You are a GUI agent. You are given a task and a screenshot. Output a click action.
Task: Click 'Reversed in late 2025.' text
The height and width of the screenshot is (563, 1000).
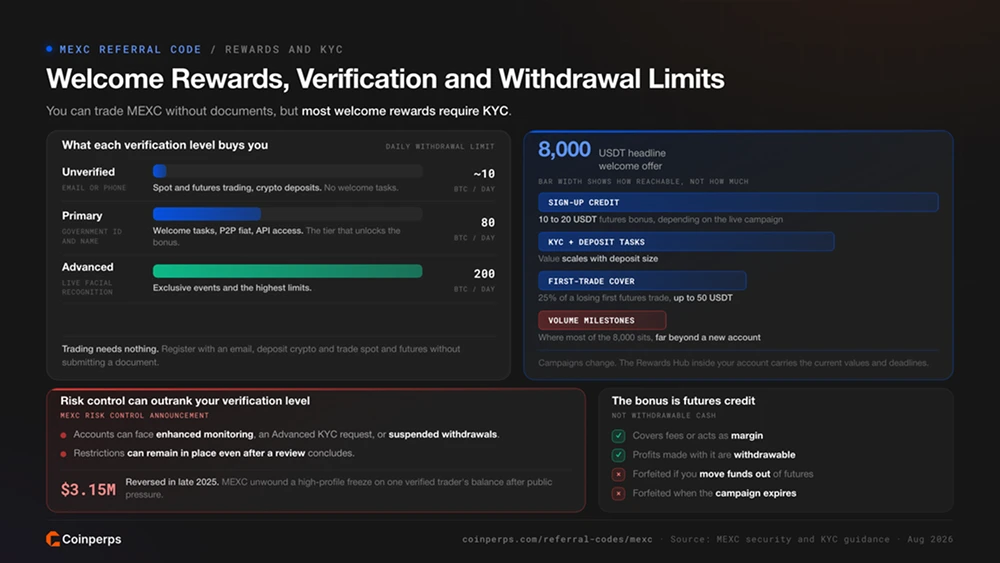pos(172,481)
